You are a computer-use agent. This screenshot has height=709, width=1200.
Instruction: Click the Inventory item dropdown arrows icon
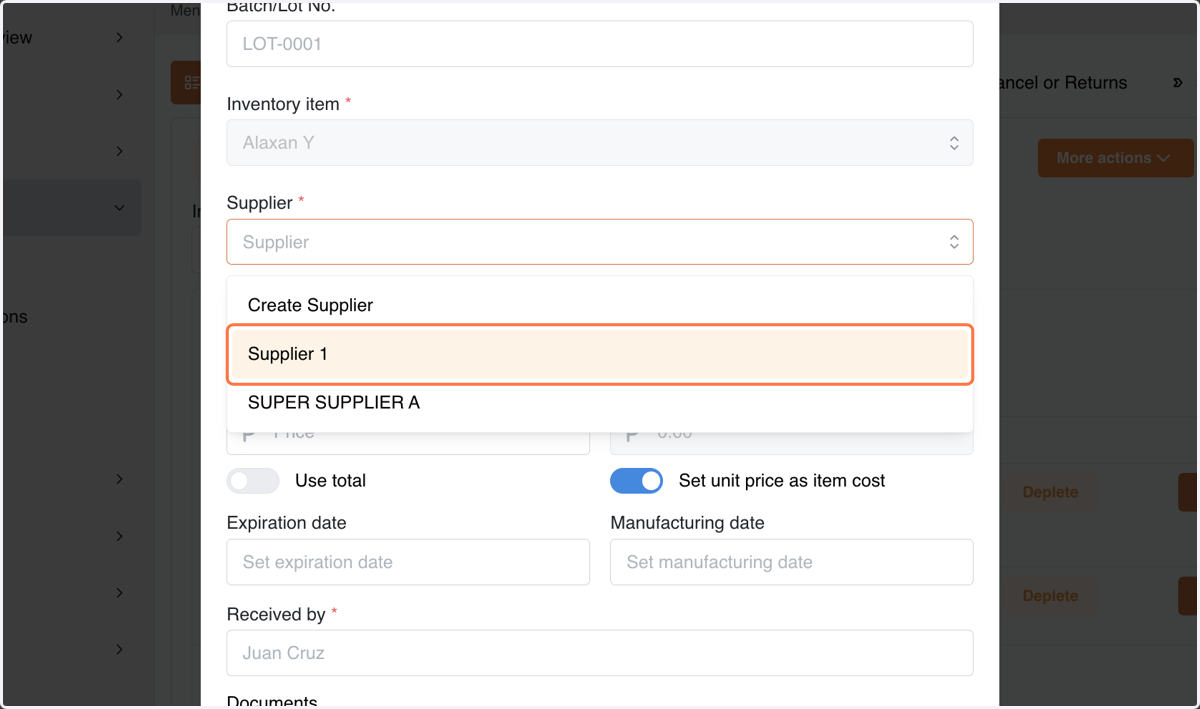pyautogui.click(x=954, y=143)
